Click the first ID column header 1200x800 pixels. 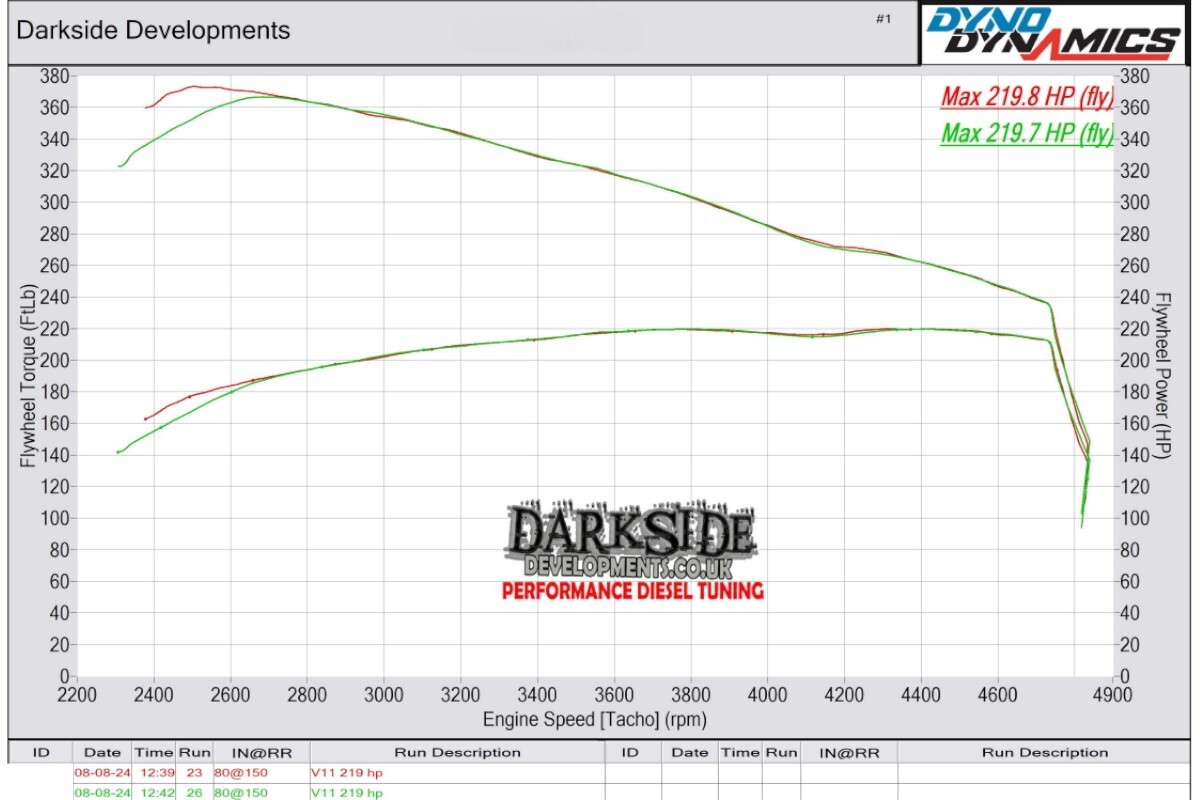[41, 752]
